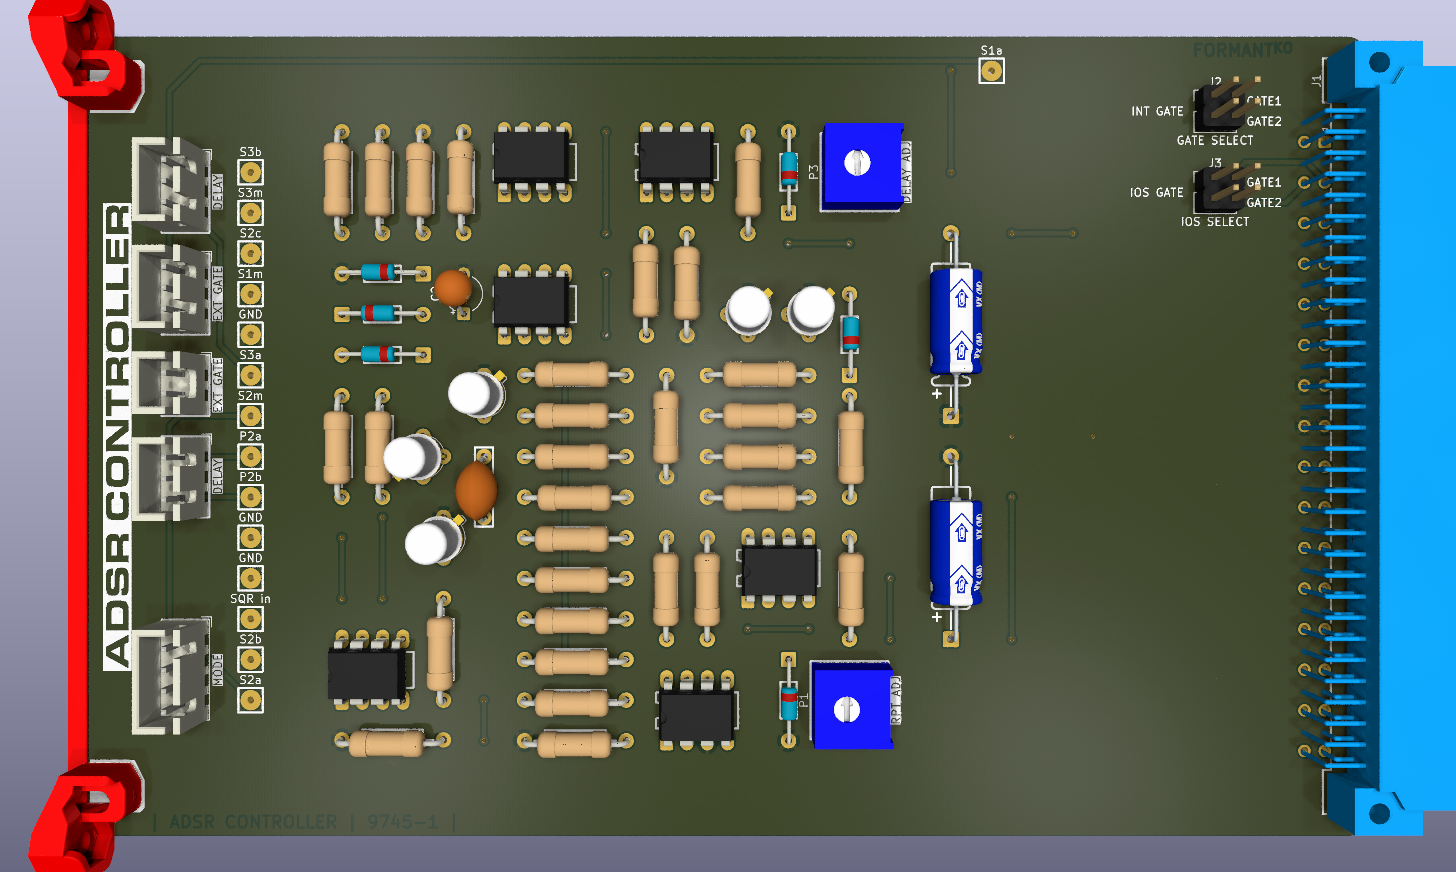Click the S3m solder pad
The width and height of the screenshot is (1456, 872).
pos(250,212)
